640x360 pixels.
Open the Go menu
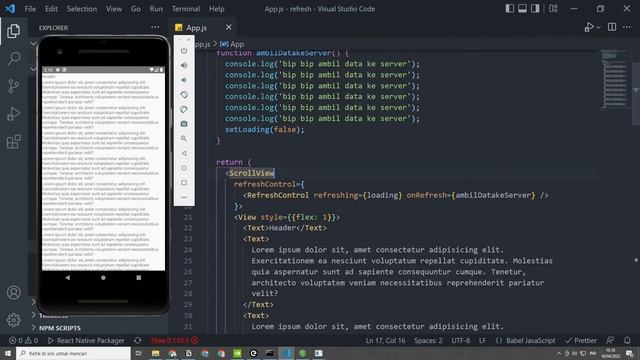pyautogui.click(x=136, y=9)
